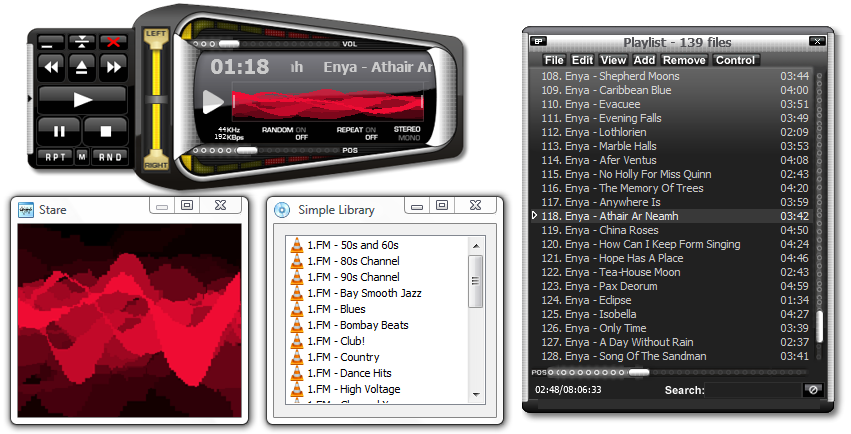Image resolution: width=851 pixels, height=434 pixels.
Task: Stop playback with the square button
Action: [x=106, y=131]
